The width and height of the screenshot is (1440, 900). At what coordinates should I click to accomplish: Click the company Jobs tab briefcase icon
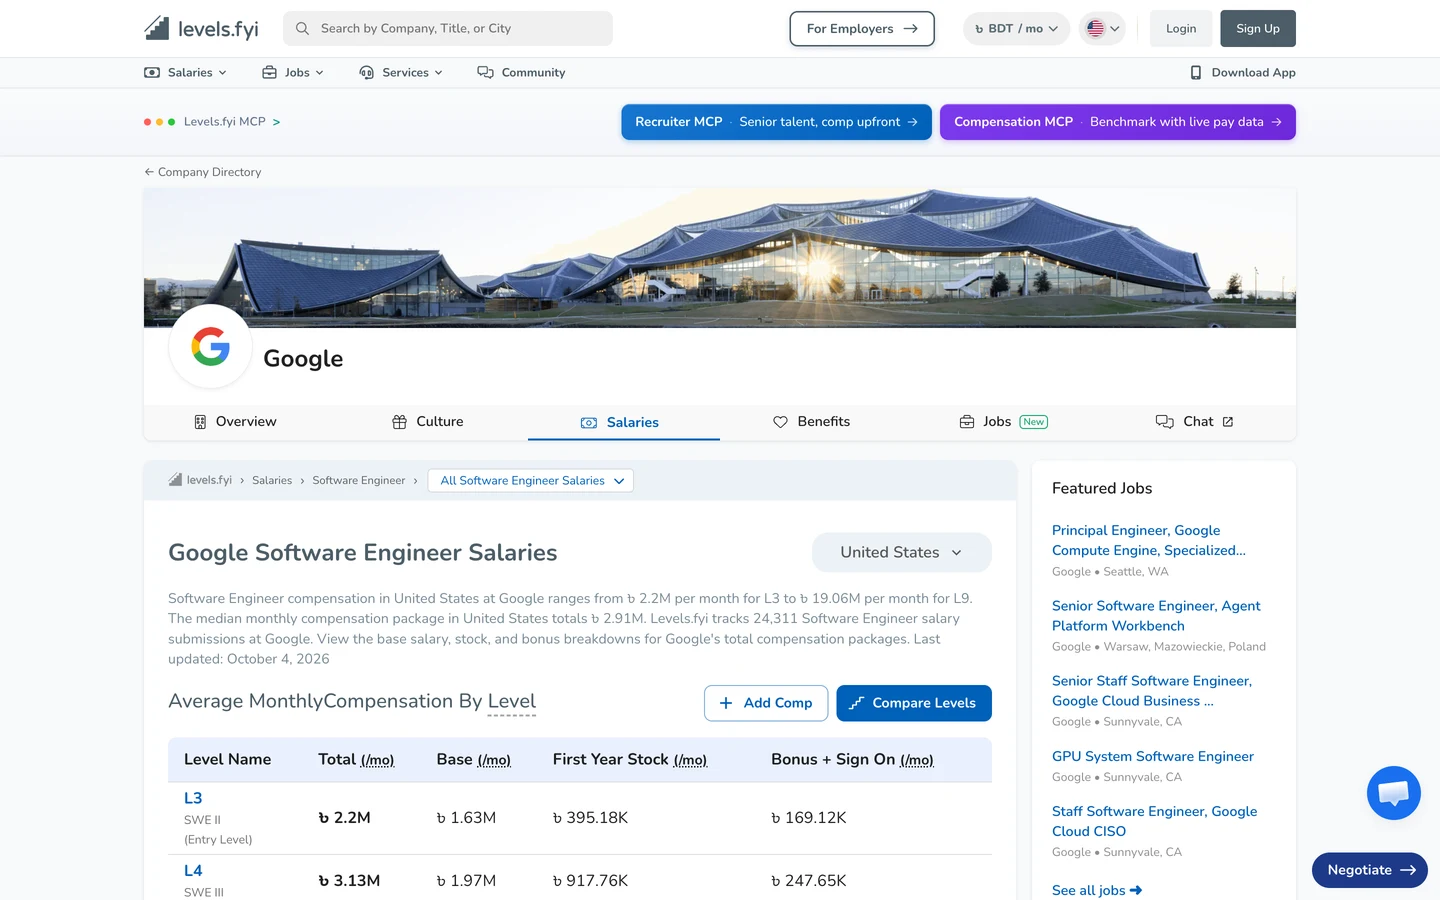click(967, 422)
